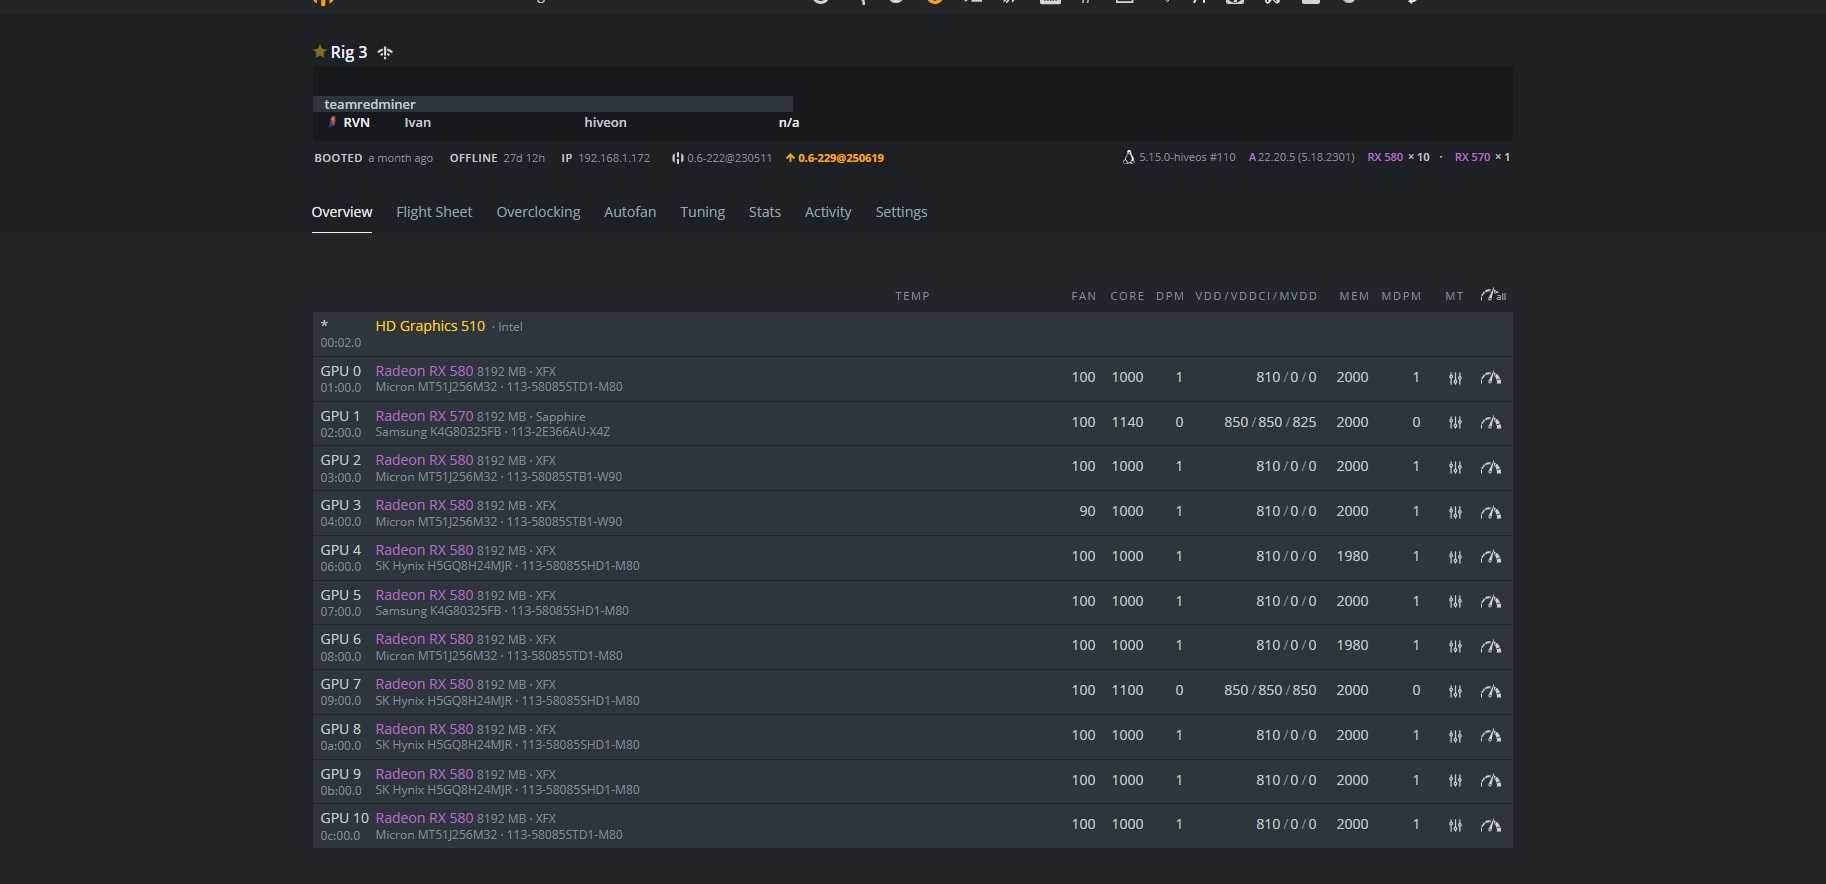Click AMD driver version 22.20.5
The height and width of the screenshot is (884, 1826).
point(1301,157)
